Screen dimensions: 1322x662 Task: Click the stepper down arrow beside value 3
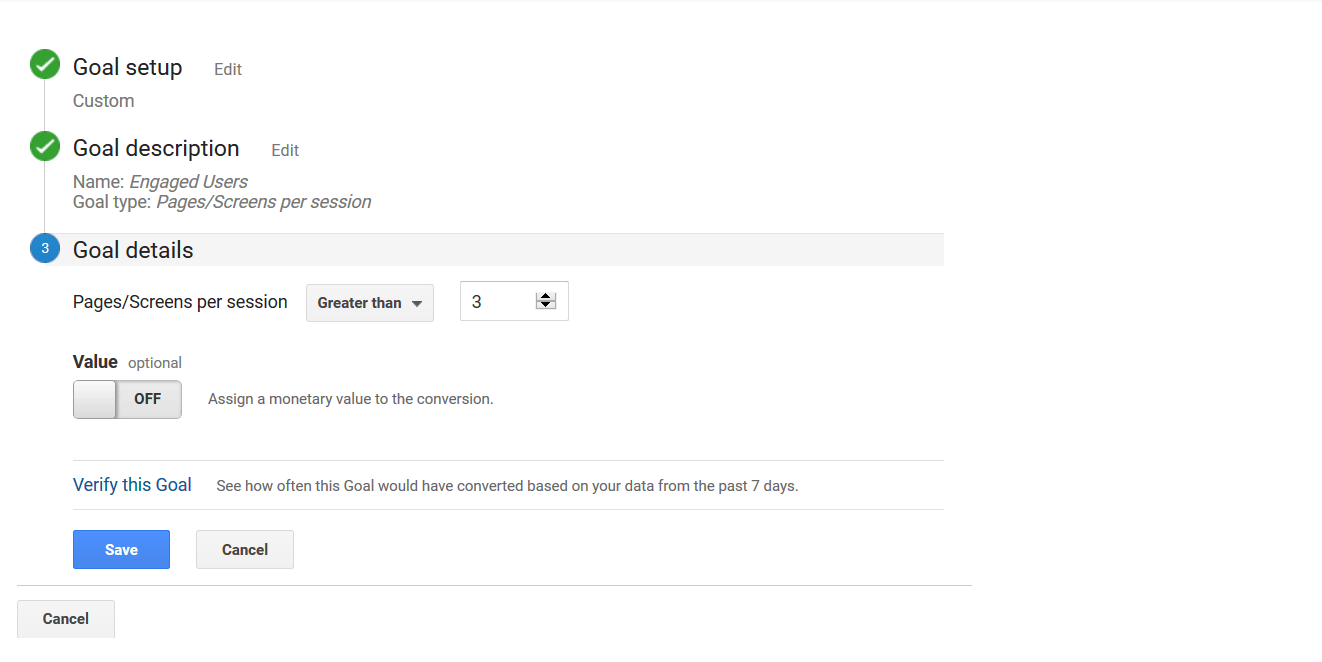point(546,306)
